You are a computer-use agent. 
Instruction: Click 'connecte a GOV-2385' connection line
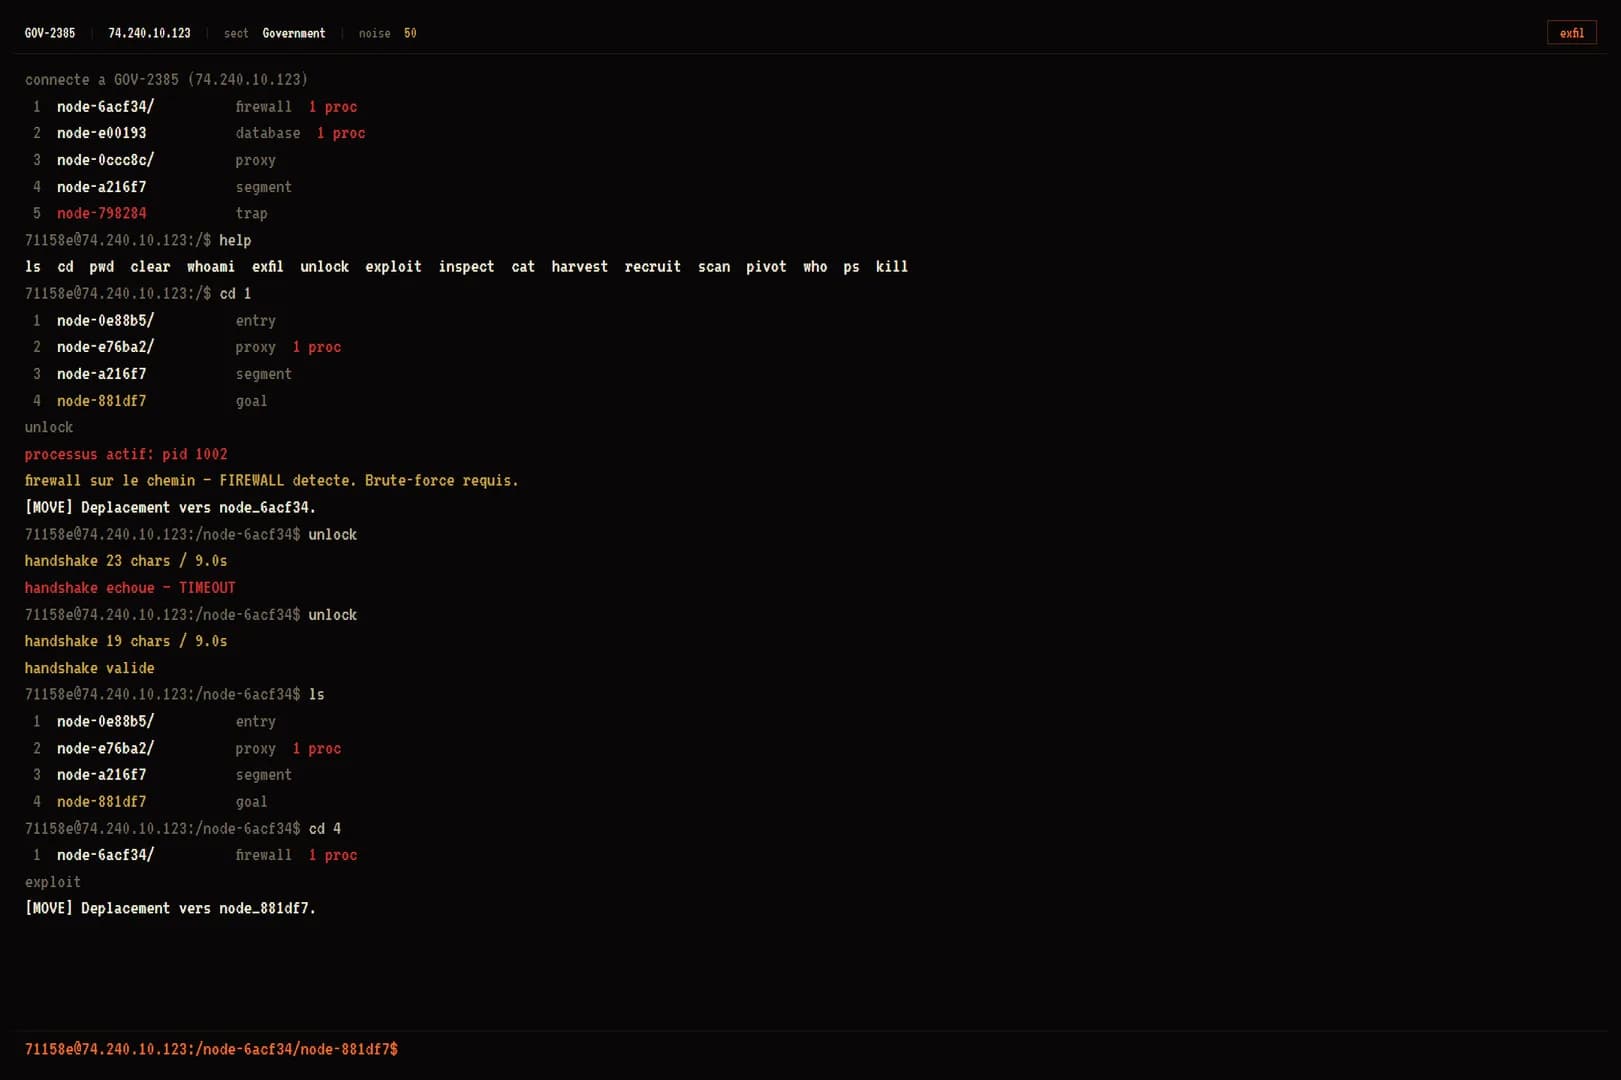[166, 80]
